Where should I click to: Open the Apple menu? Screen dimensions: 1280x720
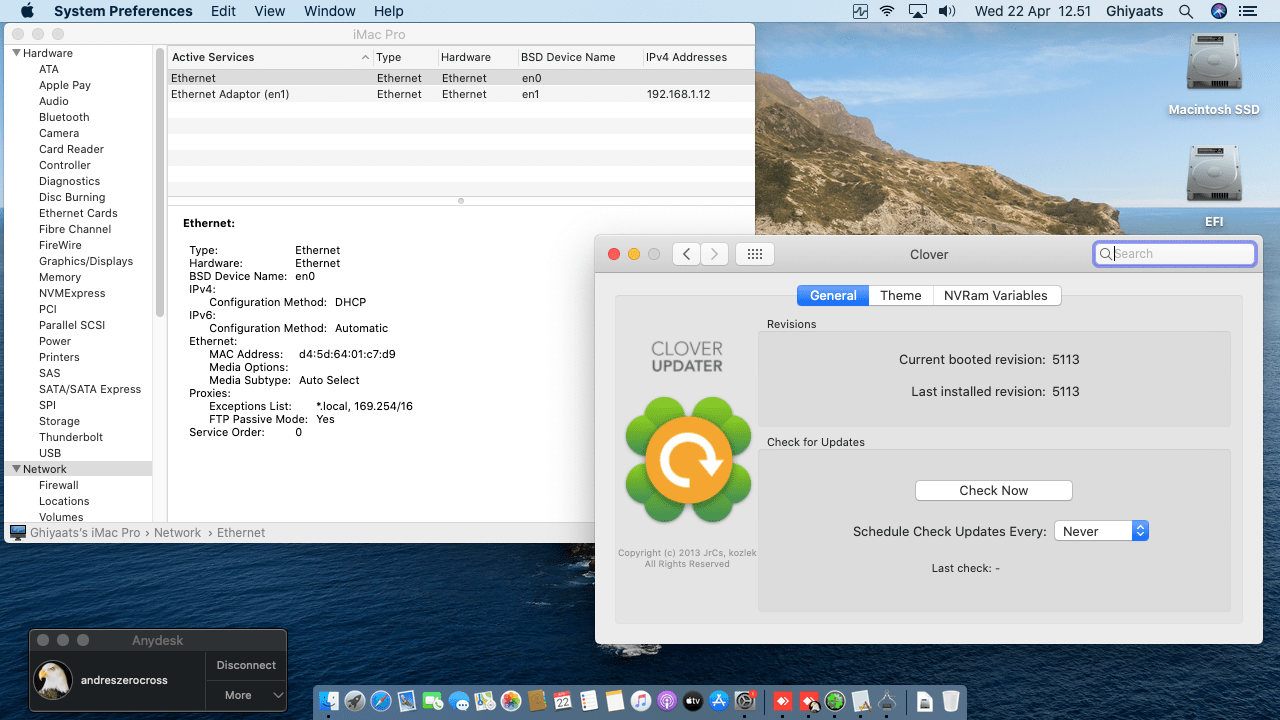click(27, 11)
